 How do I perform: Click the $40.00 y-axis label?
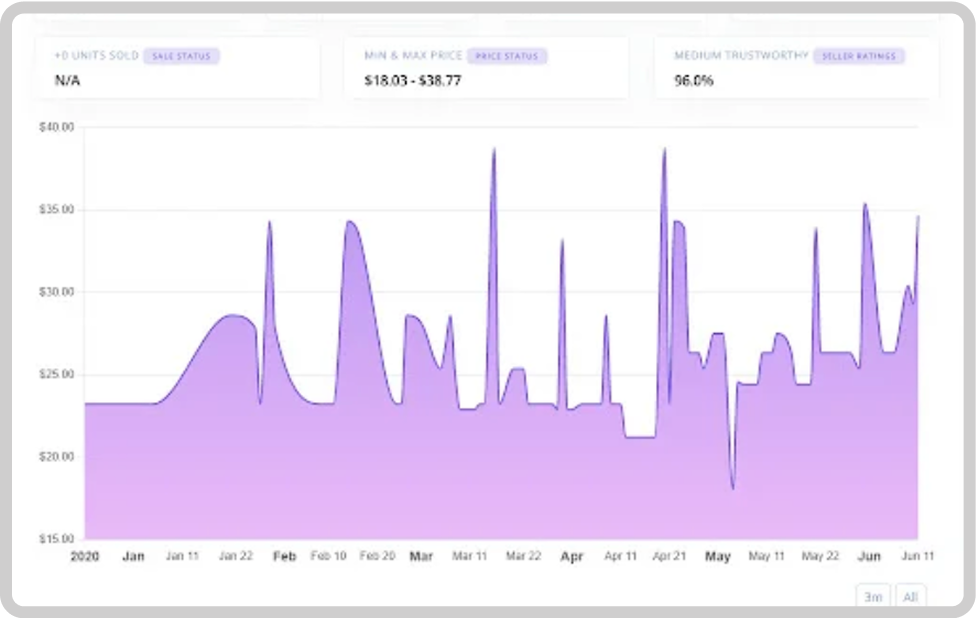56,127
